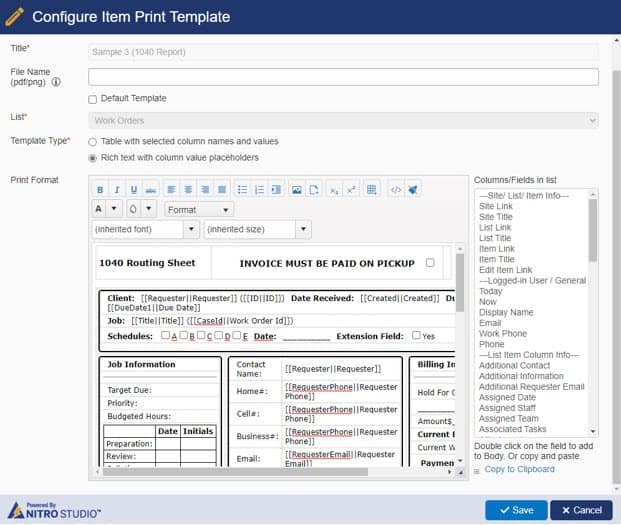Click Copy to Clipboard link

(520, 469)
